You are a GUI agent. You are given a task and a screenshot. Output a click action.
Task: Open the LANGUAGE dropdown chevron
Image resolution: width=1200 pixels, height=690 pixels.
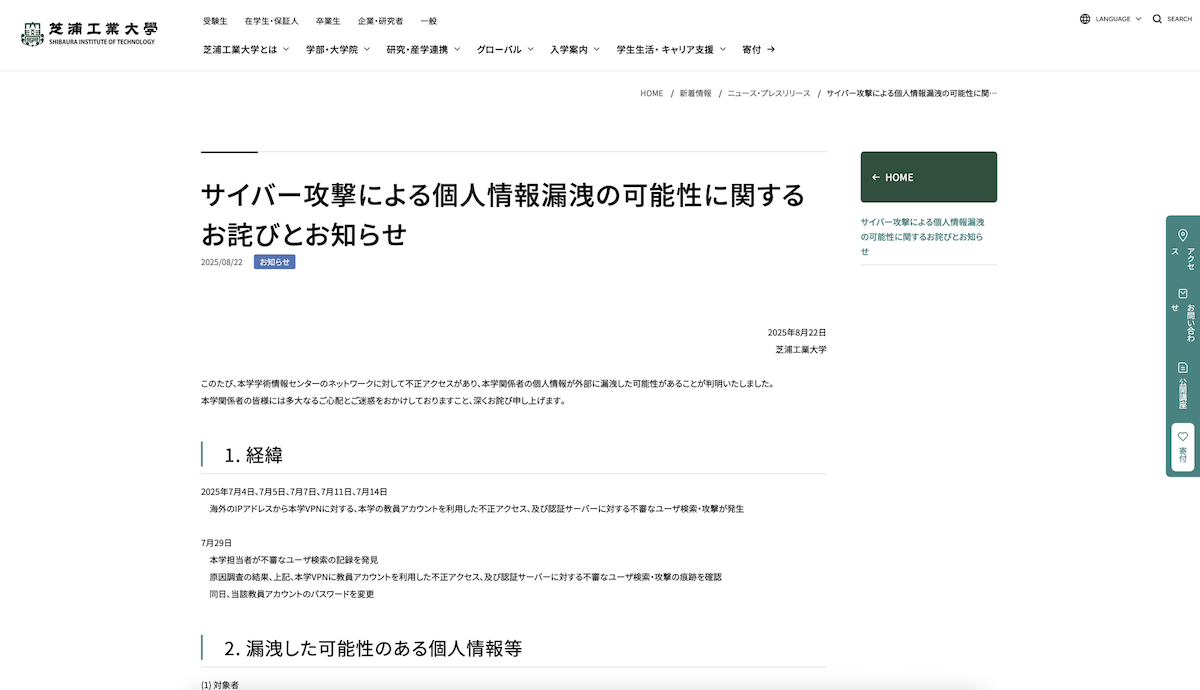tap(1138, 19)
